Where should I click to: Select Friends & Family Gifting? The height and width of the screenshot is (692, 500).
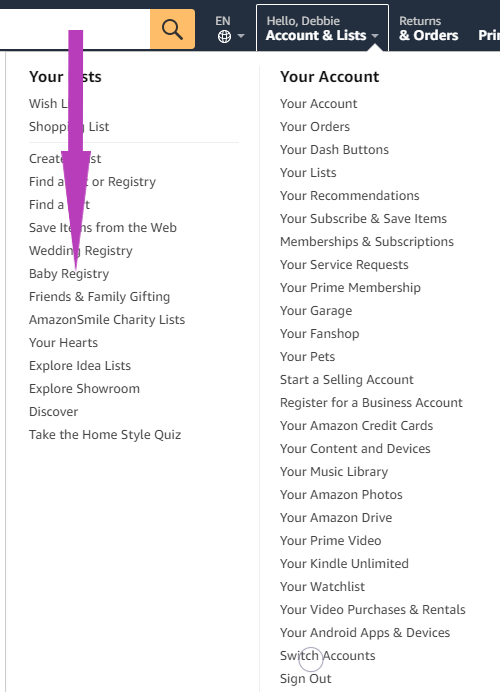99,297
